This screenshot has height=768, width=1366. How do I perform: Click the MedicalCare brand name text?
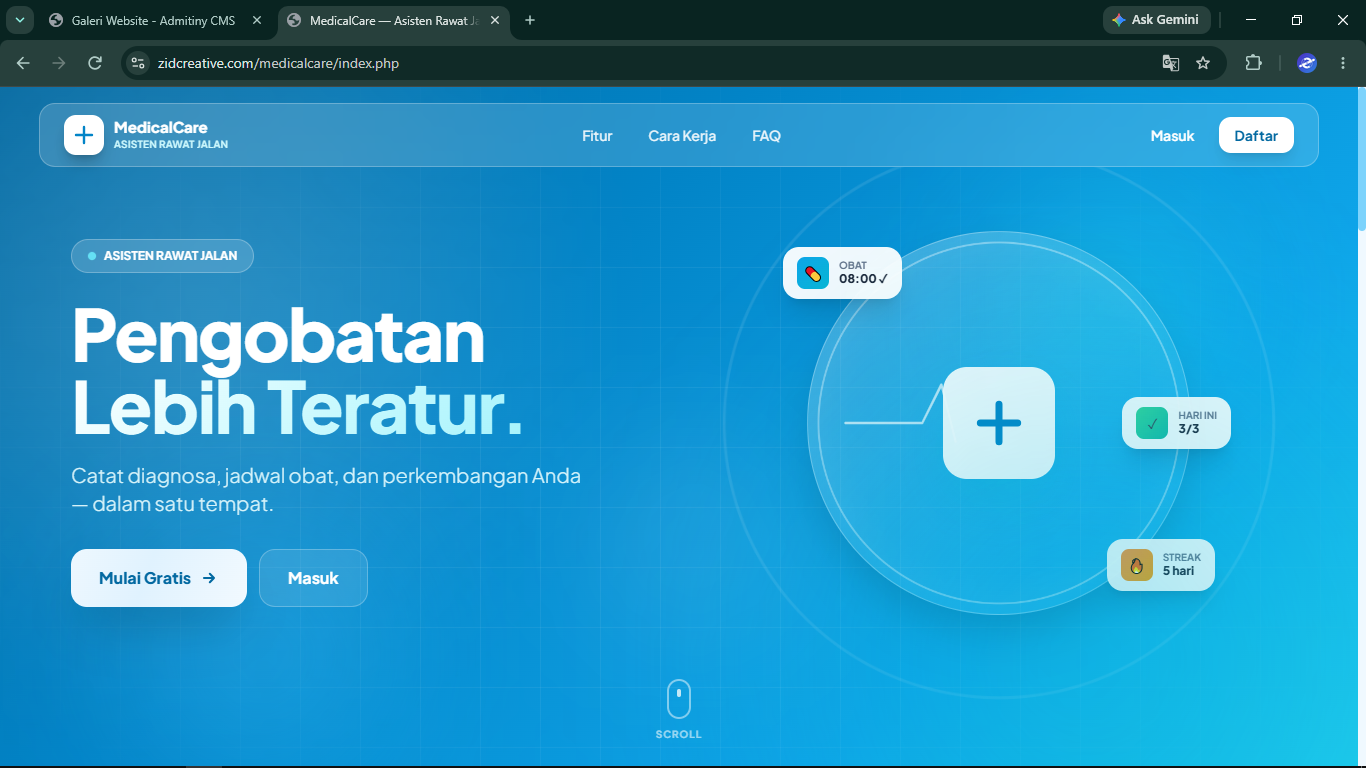(161, 127)
